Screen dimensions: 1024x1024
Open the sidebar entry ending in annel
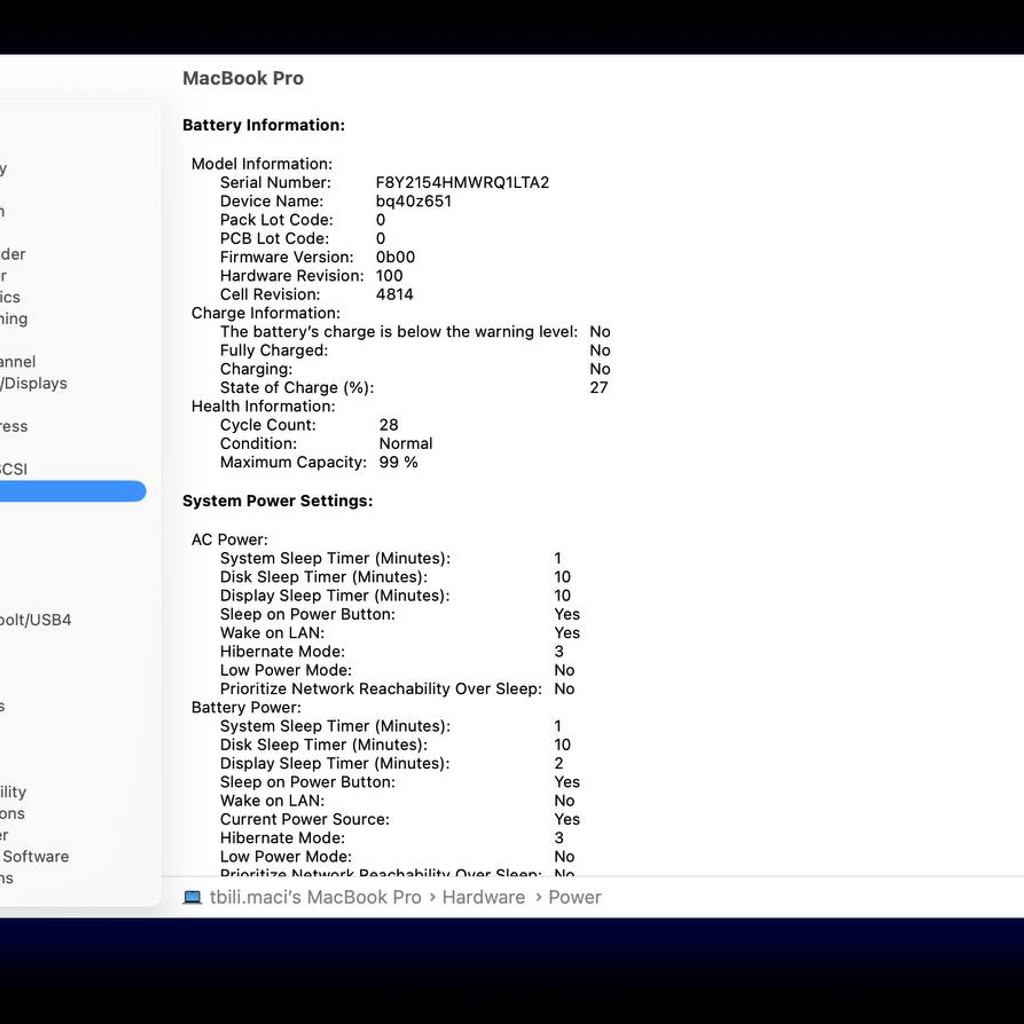point(18,362)
